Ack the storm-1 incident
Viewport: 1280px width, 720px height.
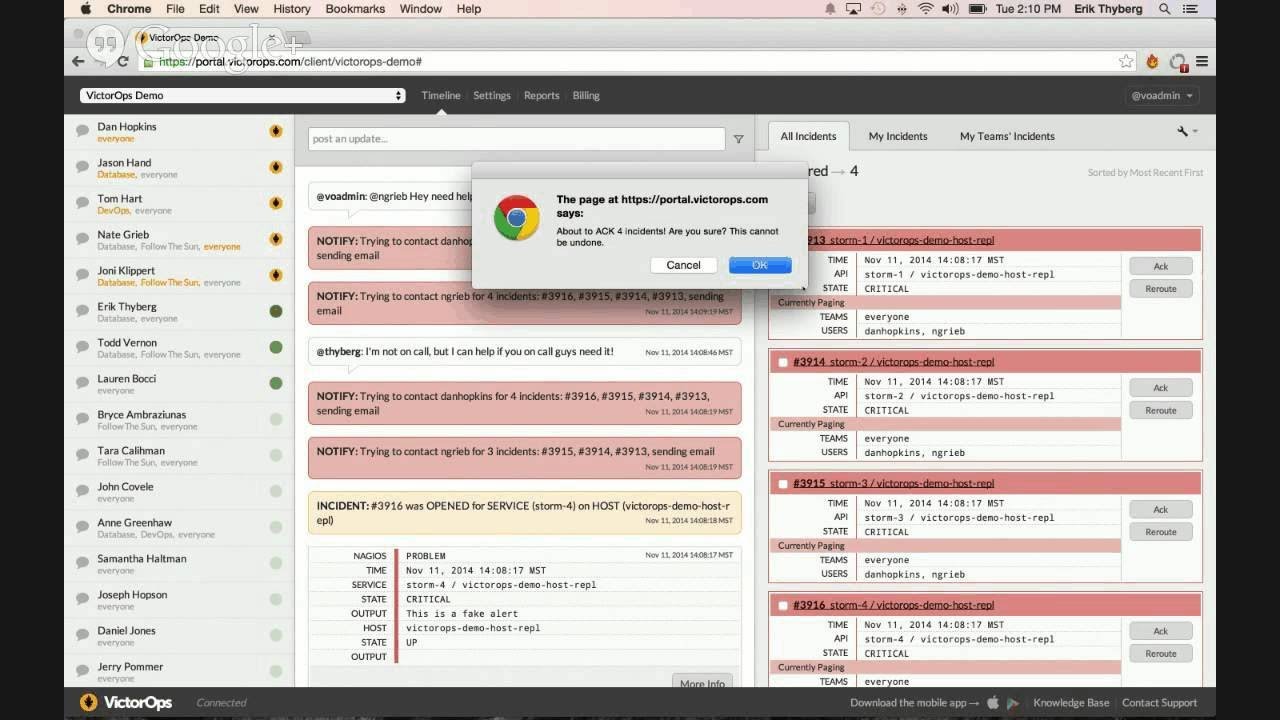[x=1161, y=266]
